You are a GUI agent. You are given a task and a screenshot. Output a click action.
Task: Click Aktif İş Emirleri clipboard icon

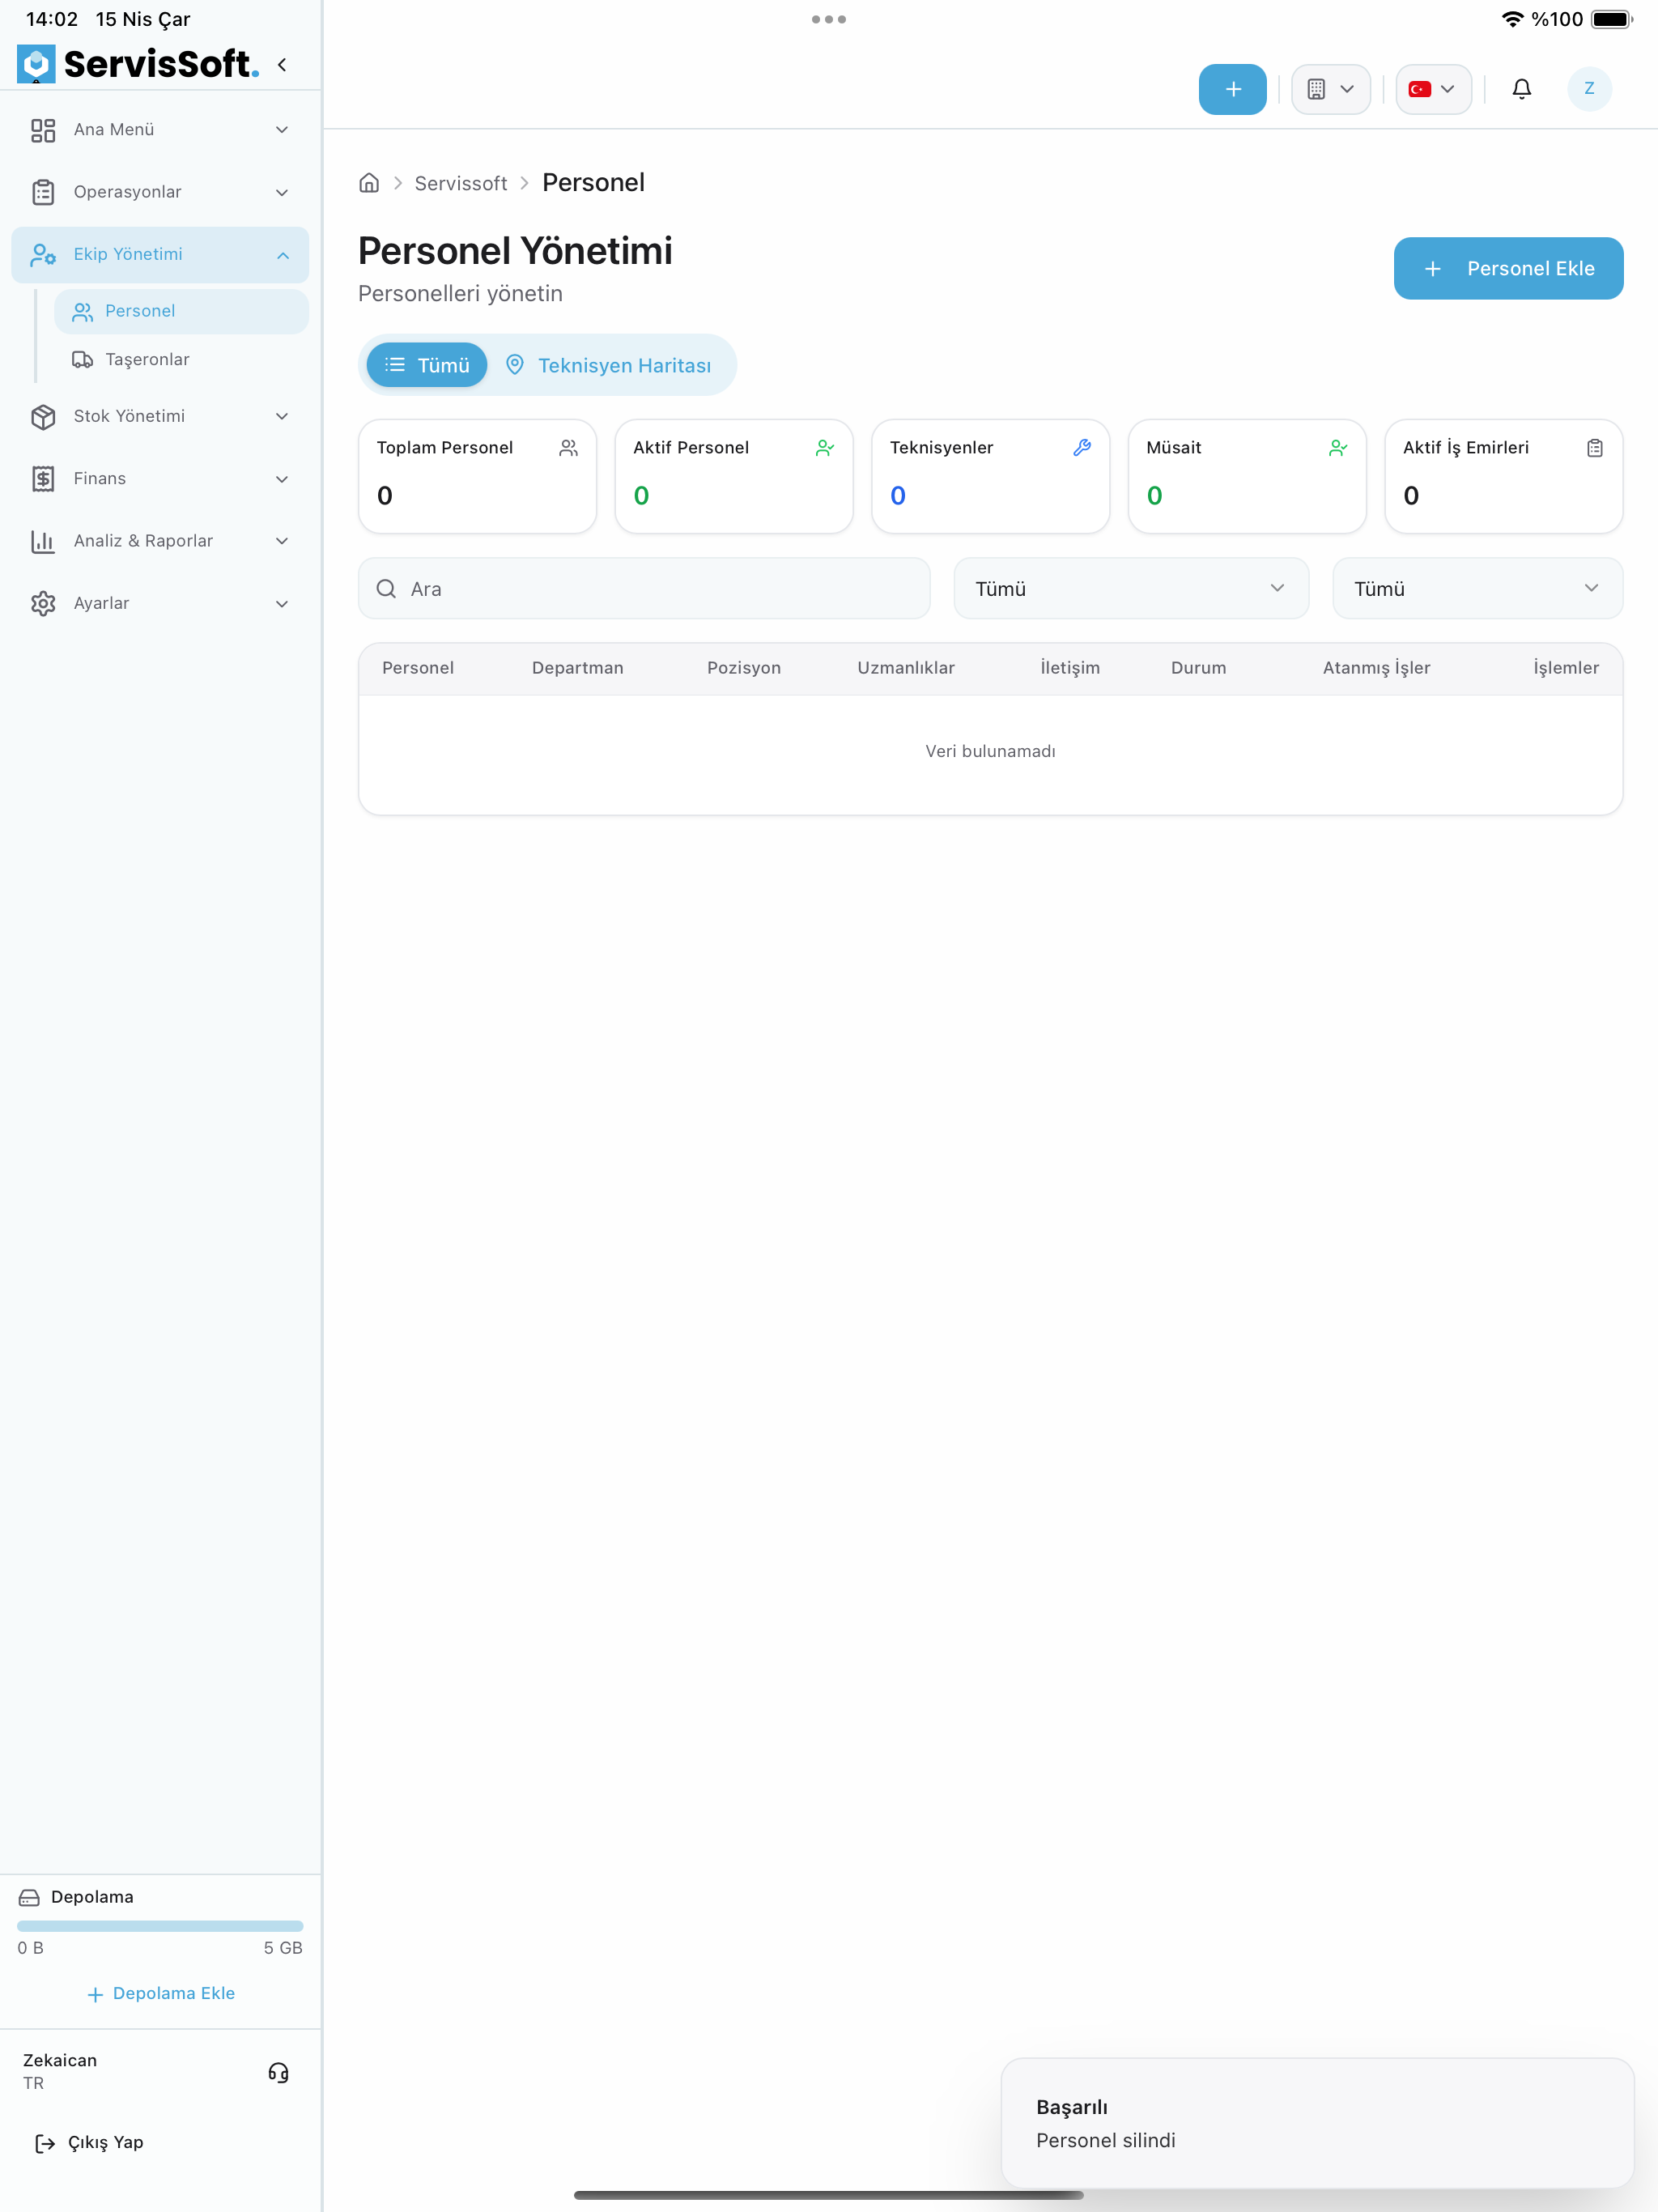[1595, 448]
